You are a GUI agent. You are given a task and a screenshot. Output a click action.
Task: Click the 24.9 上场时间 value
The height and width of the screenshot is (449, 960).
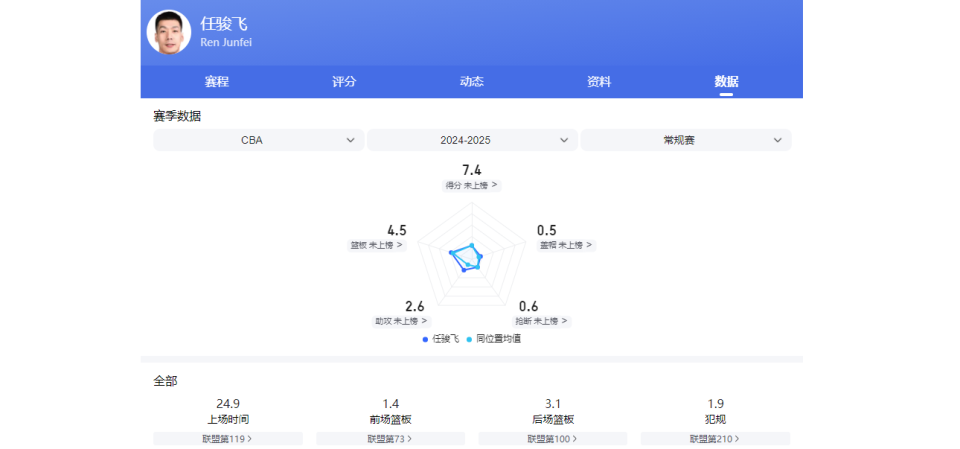pyautogui.click(x=228, y=404)
